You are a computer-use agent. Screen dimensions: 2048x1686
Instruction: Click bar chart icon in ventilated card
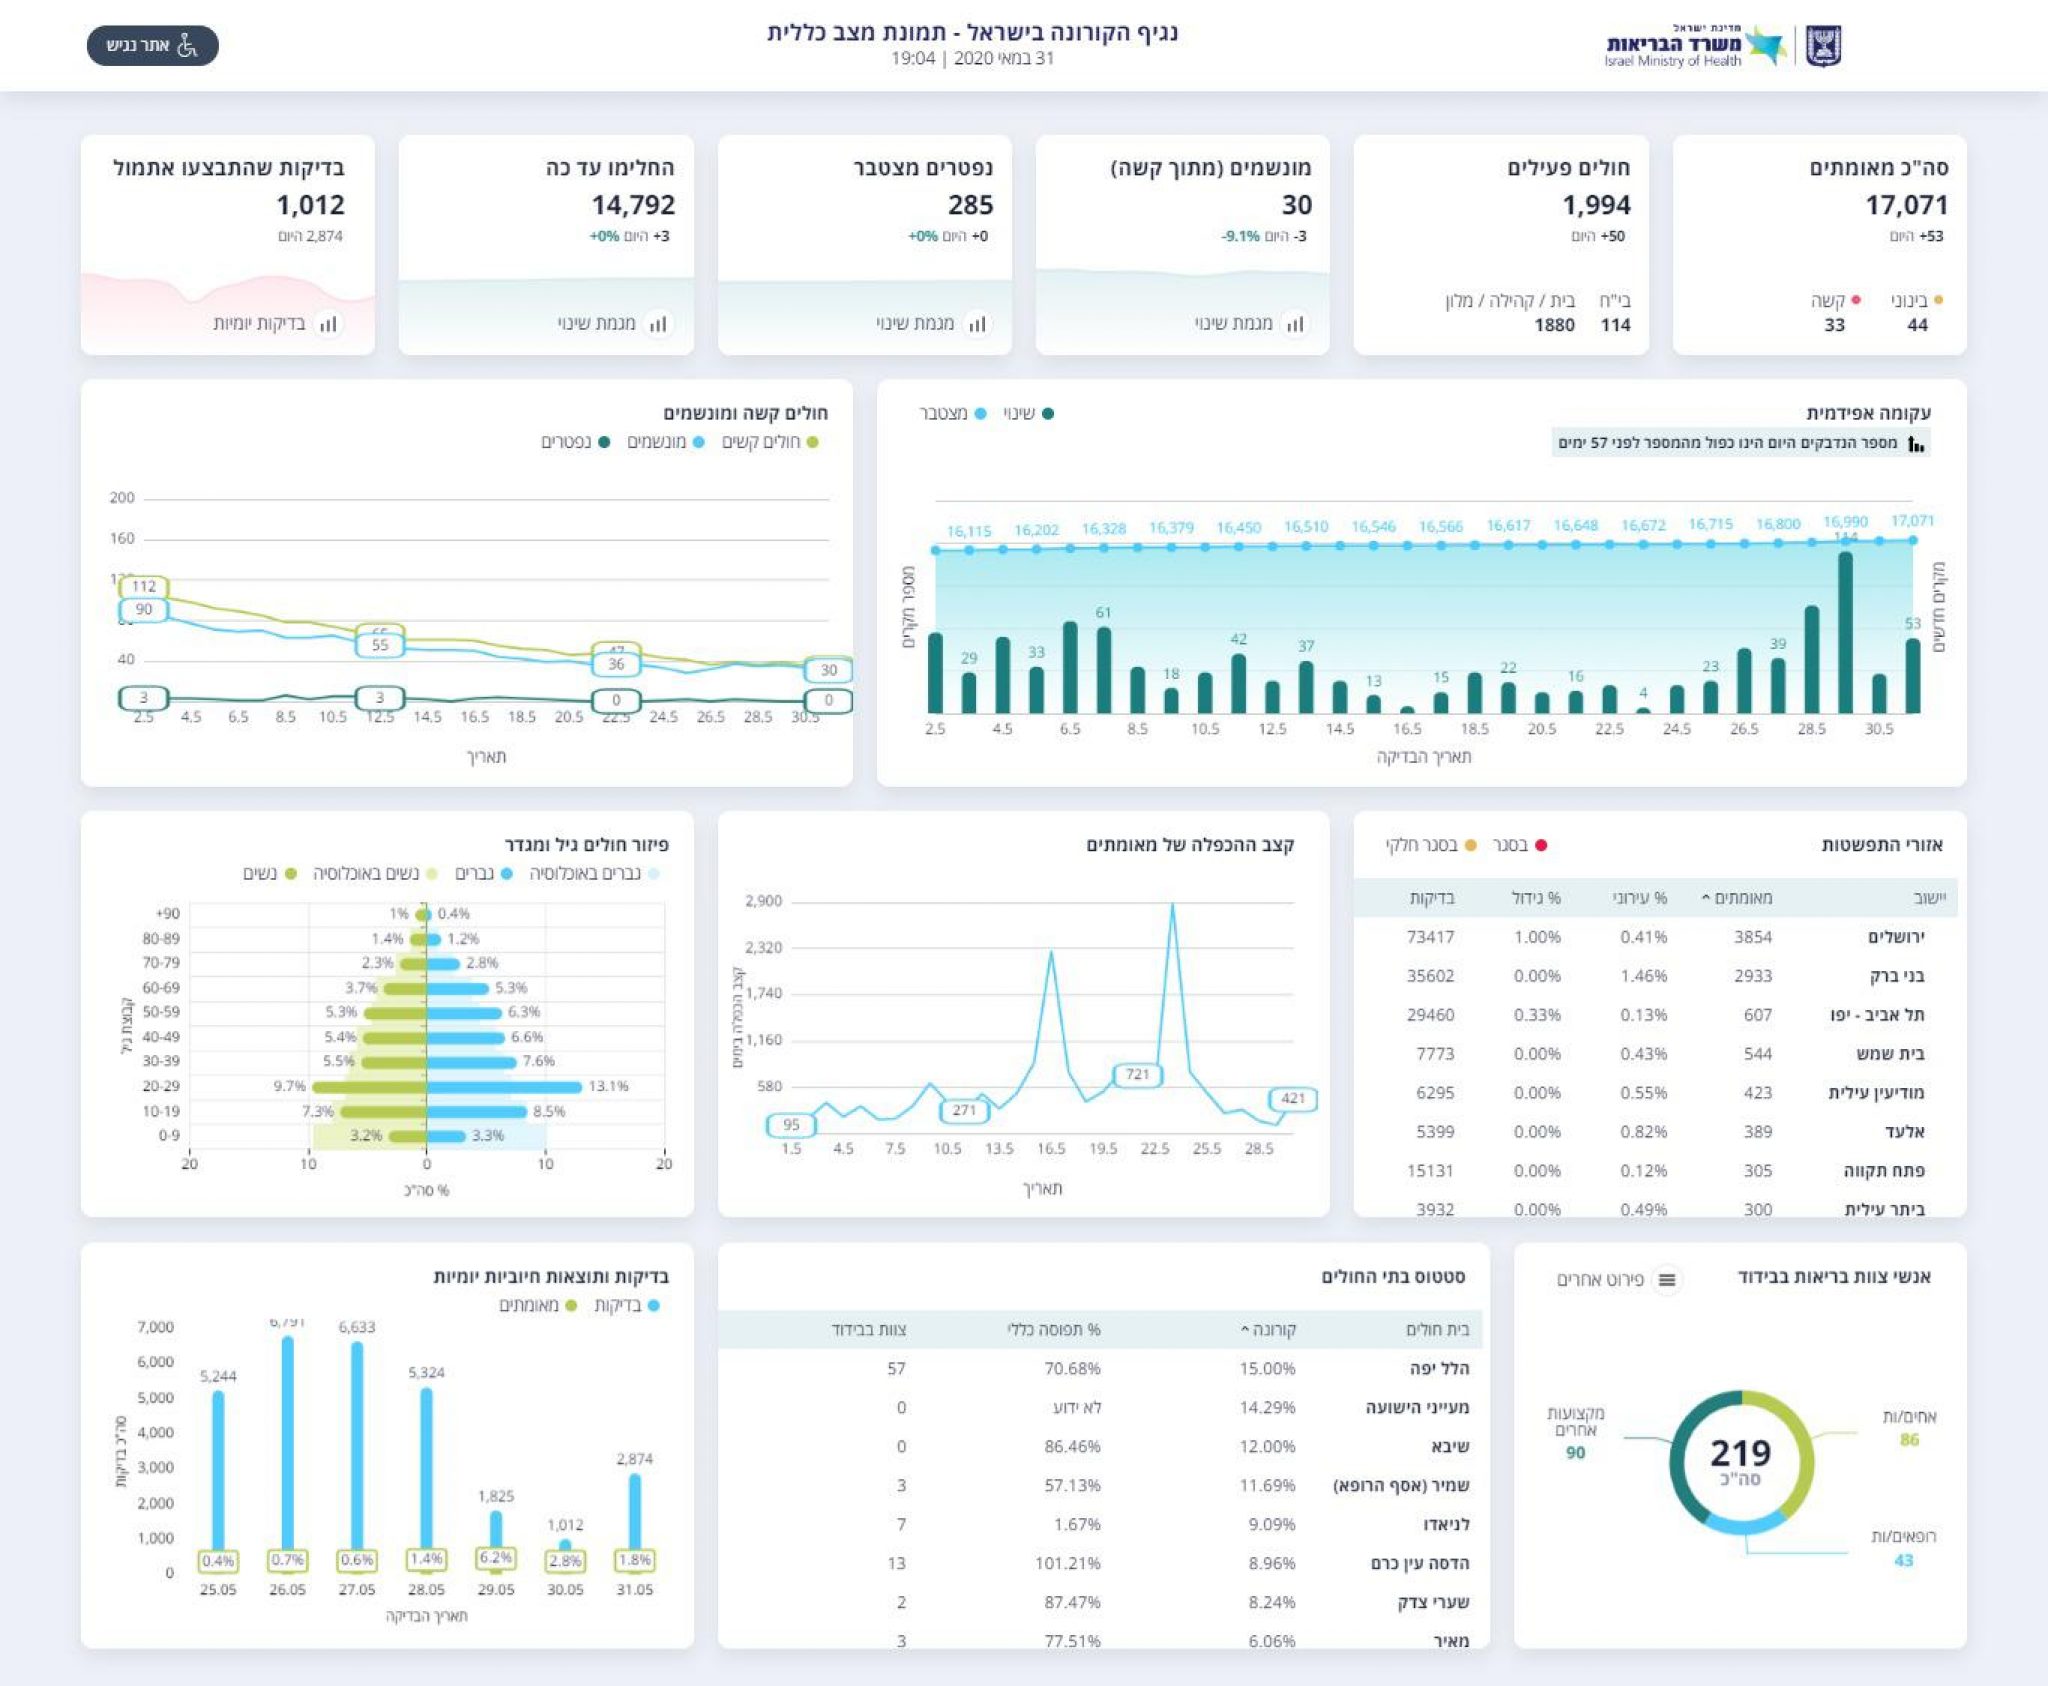coord(1295,324)
